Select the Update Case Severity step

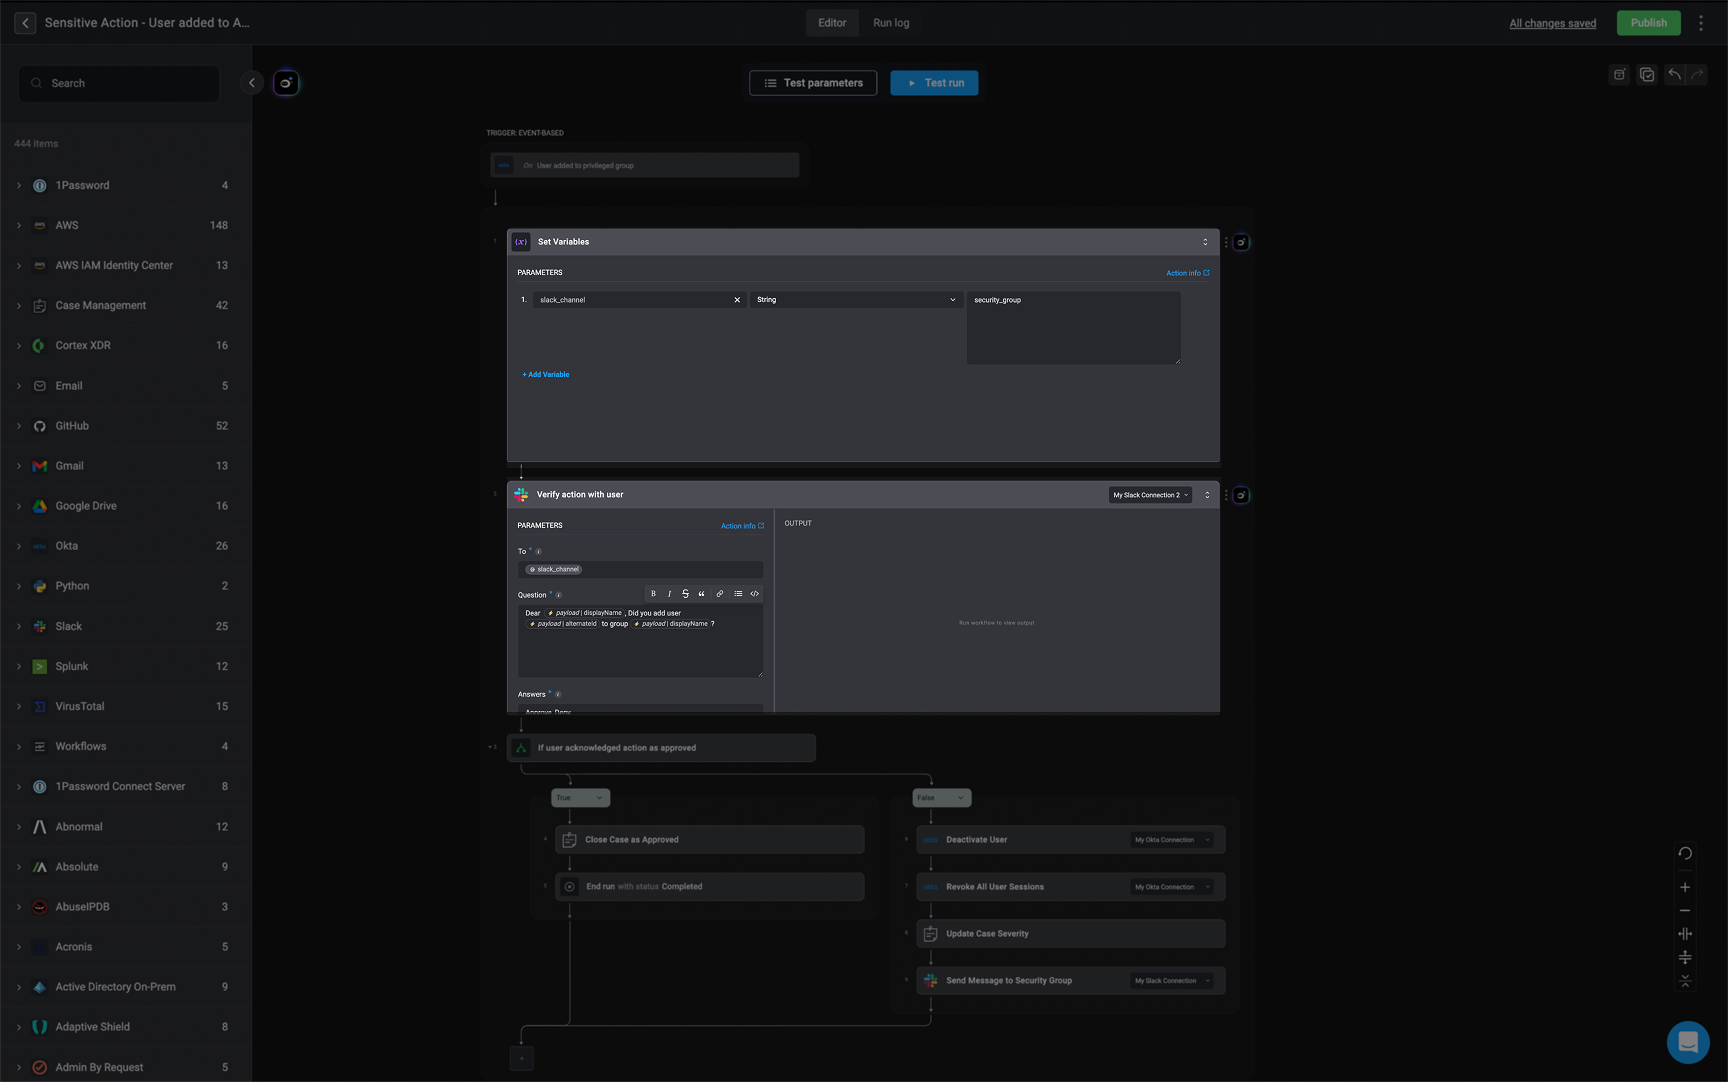coord(1071,934)
